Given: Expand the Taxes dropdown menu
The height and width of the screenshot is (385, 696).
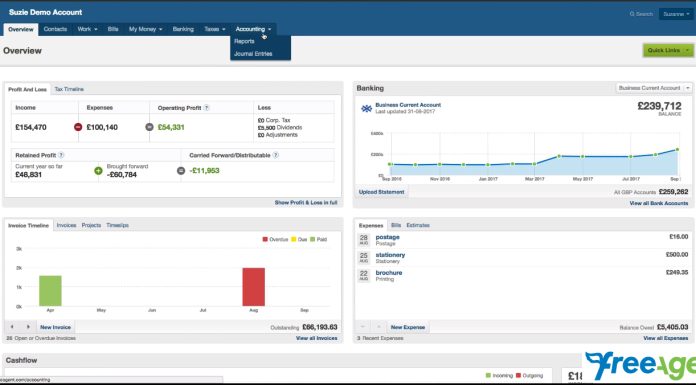Looking at the screenshot, I should 215,29.
